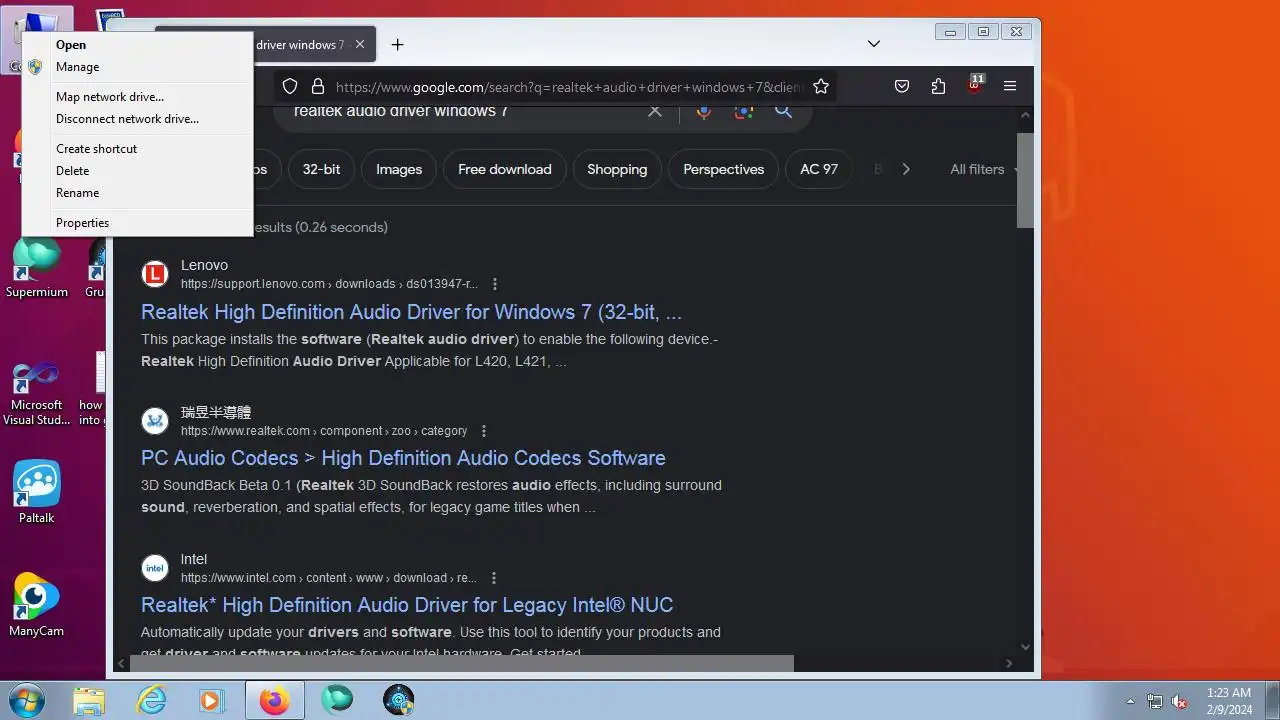Open the Pocket save icon
This screenshot has width=1280, height=720.
pos(902,87)
